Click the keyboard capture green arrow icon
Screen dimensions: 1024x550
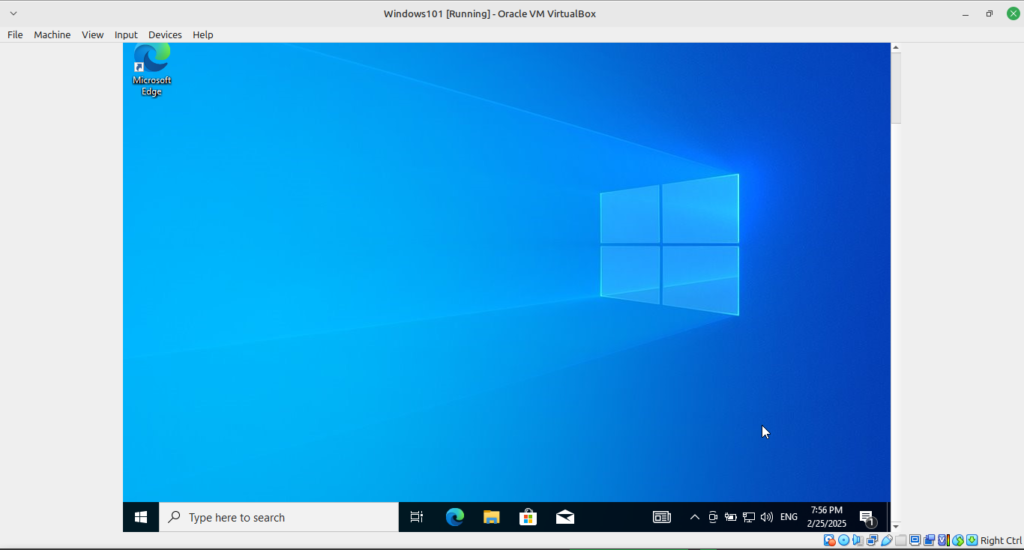click(972, 540)
